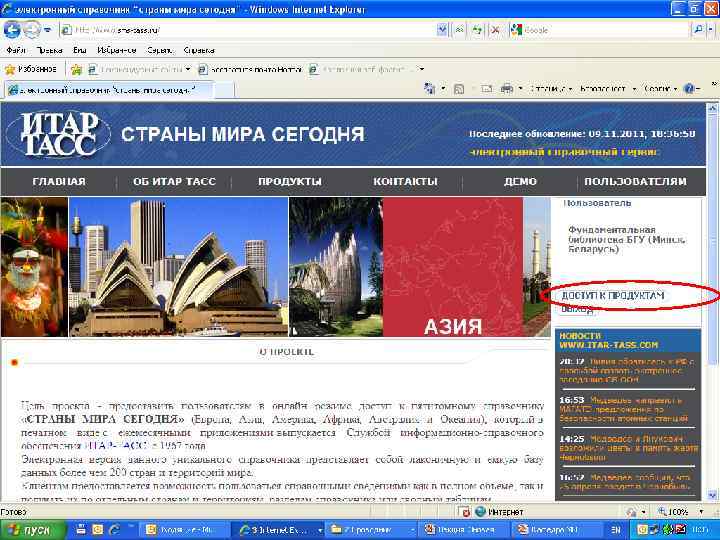This screenshot has height=540, width=720.
Task: Click the RSS feeds icon
Action: pyautogui.click(x=459, y=89)
